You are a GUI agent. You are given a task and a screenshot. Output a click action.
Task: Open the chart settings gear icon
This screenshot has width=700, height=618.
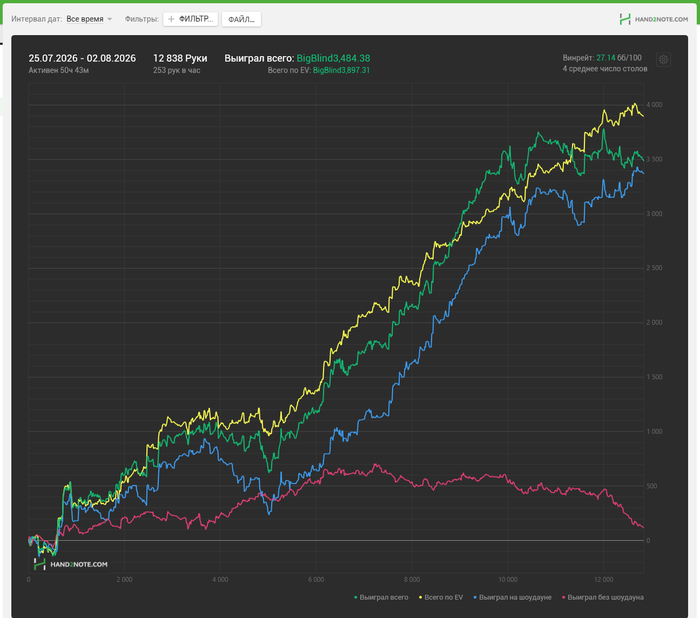click(663, 59)
